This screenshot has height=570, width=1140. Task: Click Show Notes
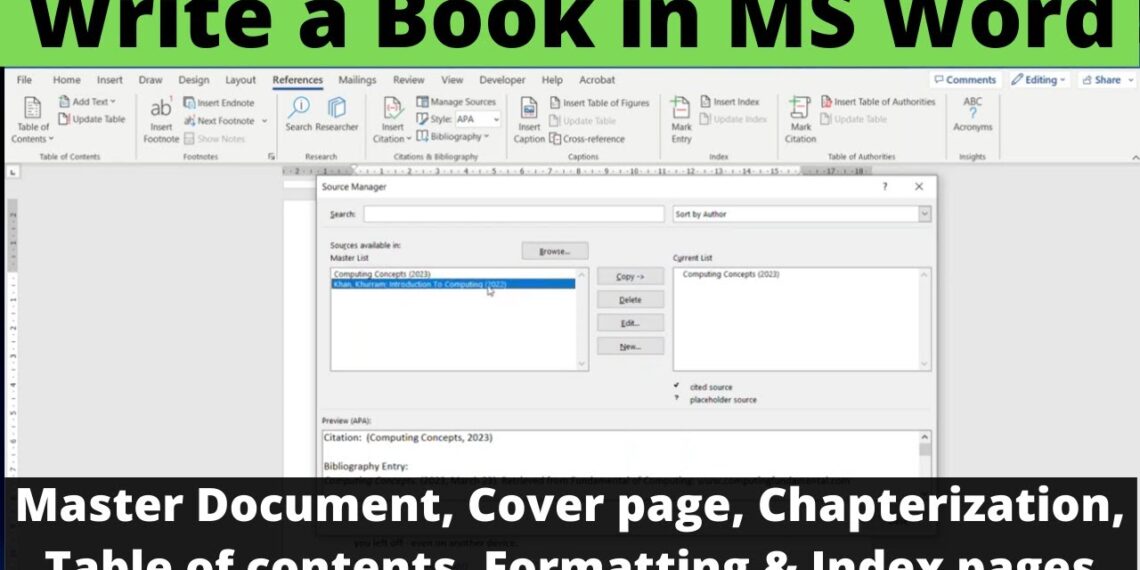pos(214,138)
